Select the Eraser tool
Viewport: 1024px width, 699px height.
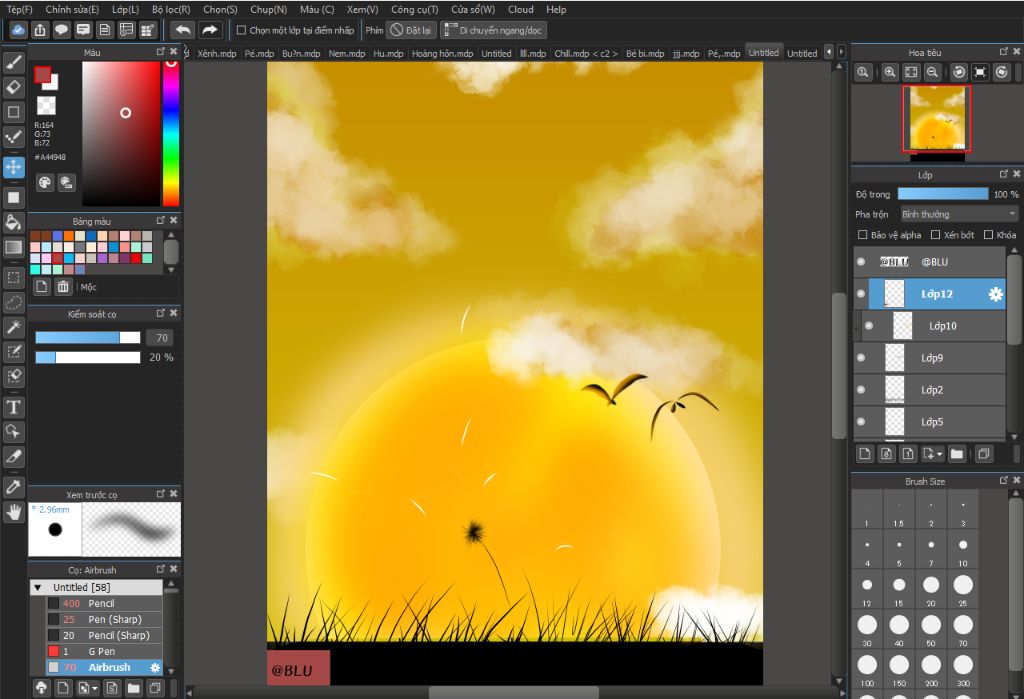click(x=14, y=87)
